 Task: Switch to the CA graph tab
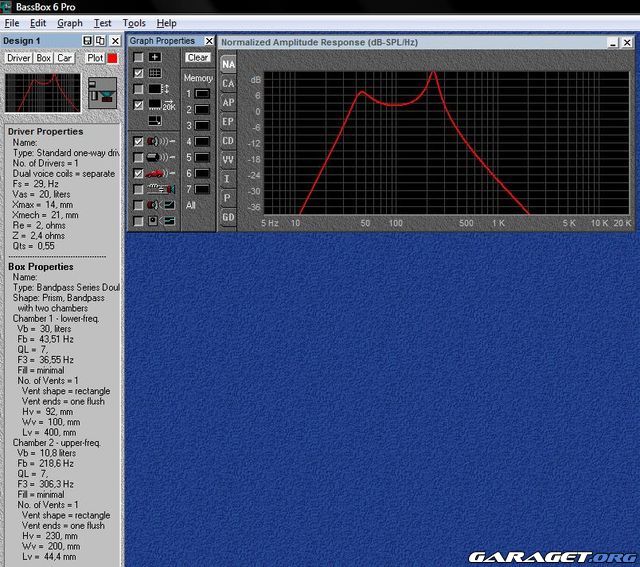(x=228, y=83)
